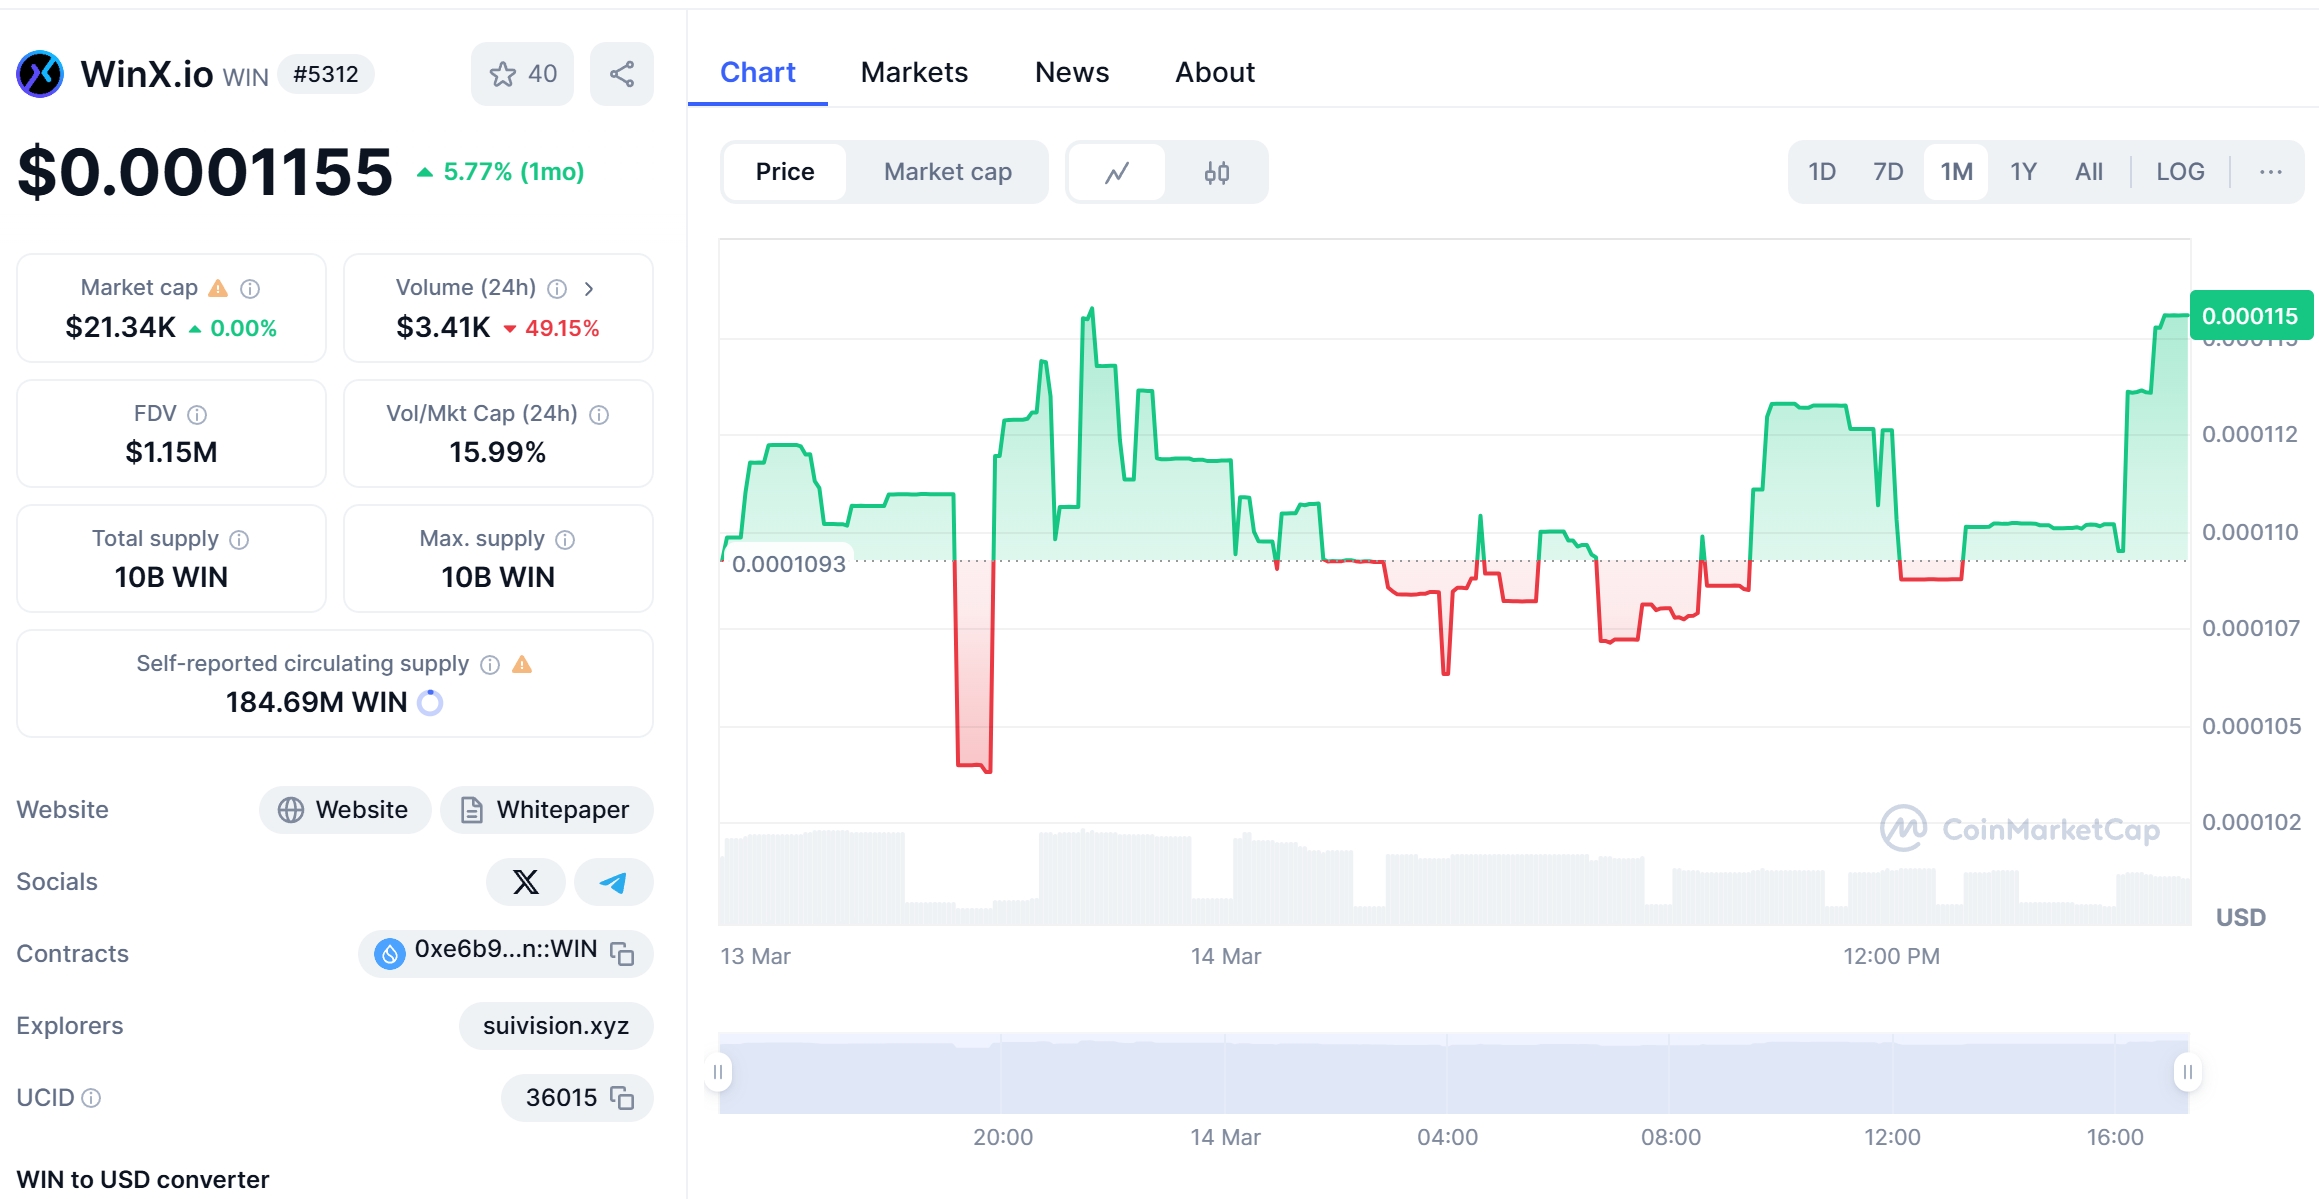The width and height of the screenshot is (2319, 1199).
Task: Click current price label 0.000115
Action: (x=2250, y=316)
